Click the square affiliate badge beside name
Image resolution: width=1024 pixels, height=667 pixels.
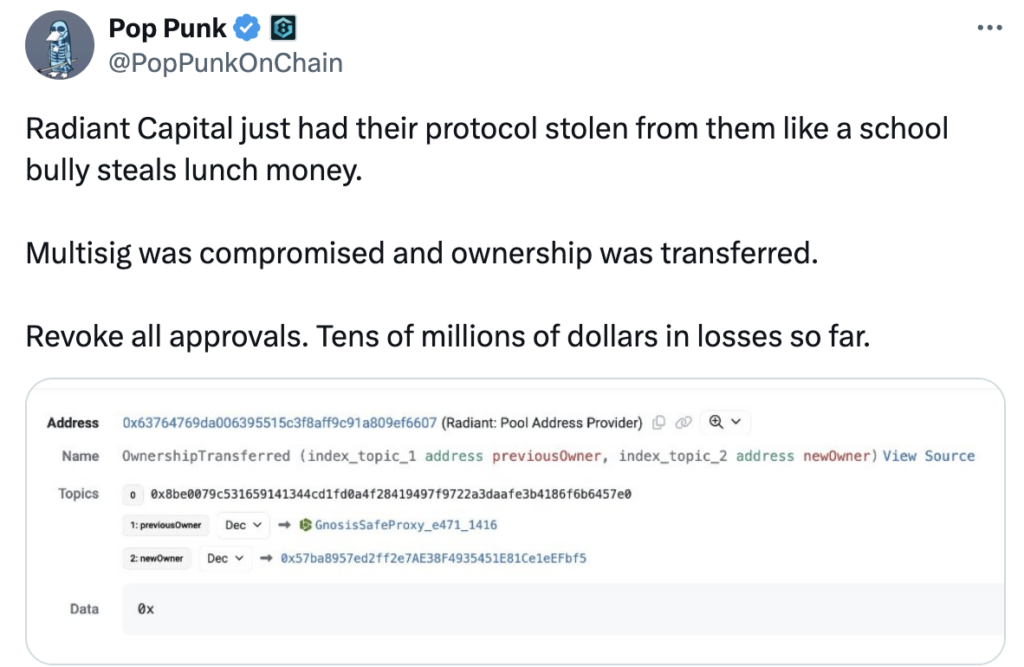click(x=283, y=28)
